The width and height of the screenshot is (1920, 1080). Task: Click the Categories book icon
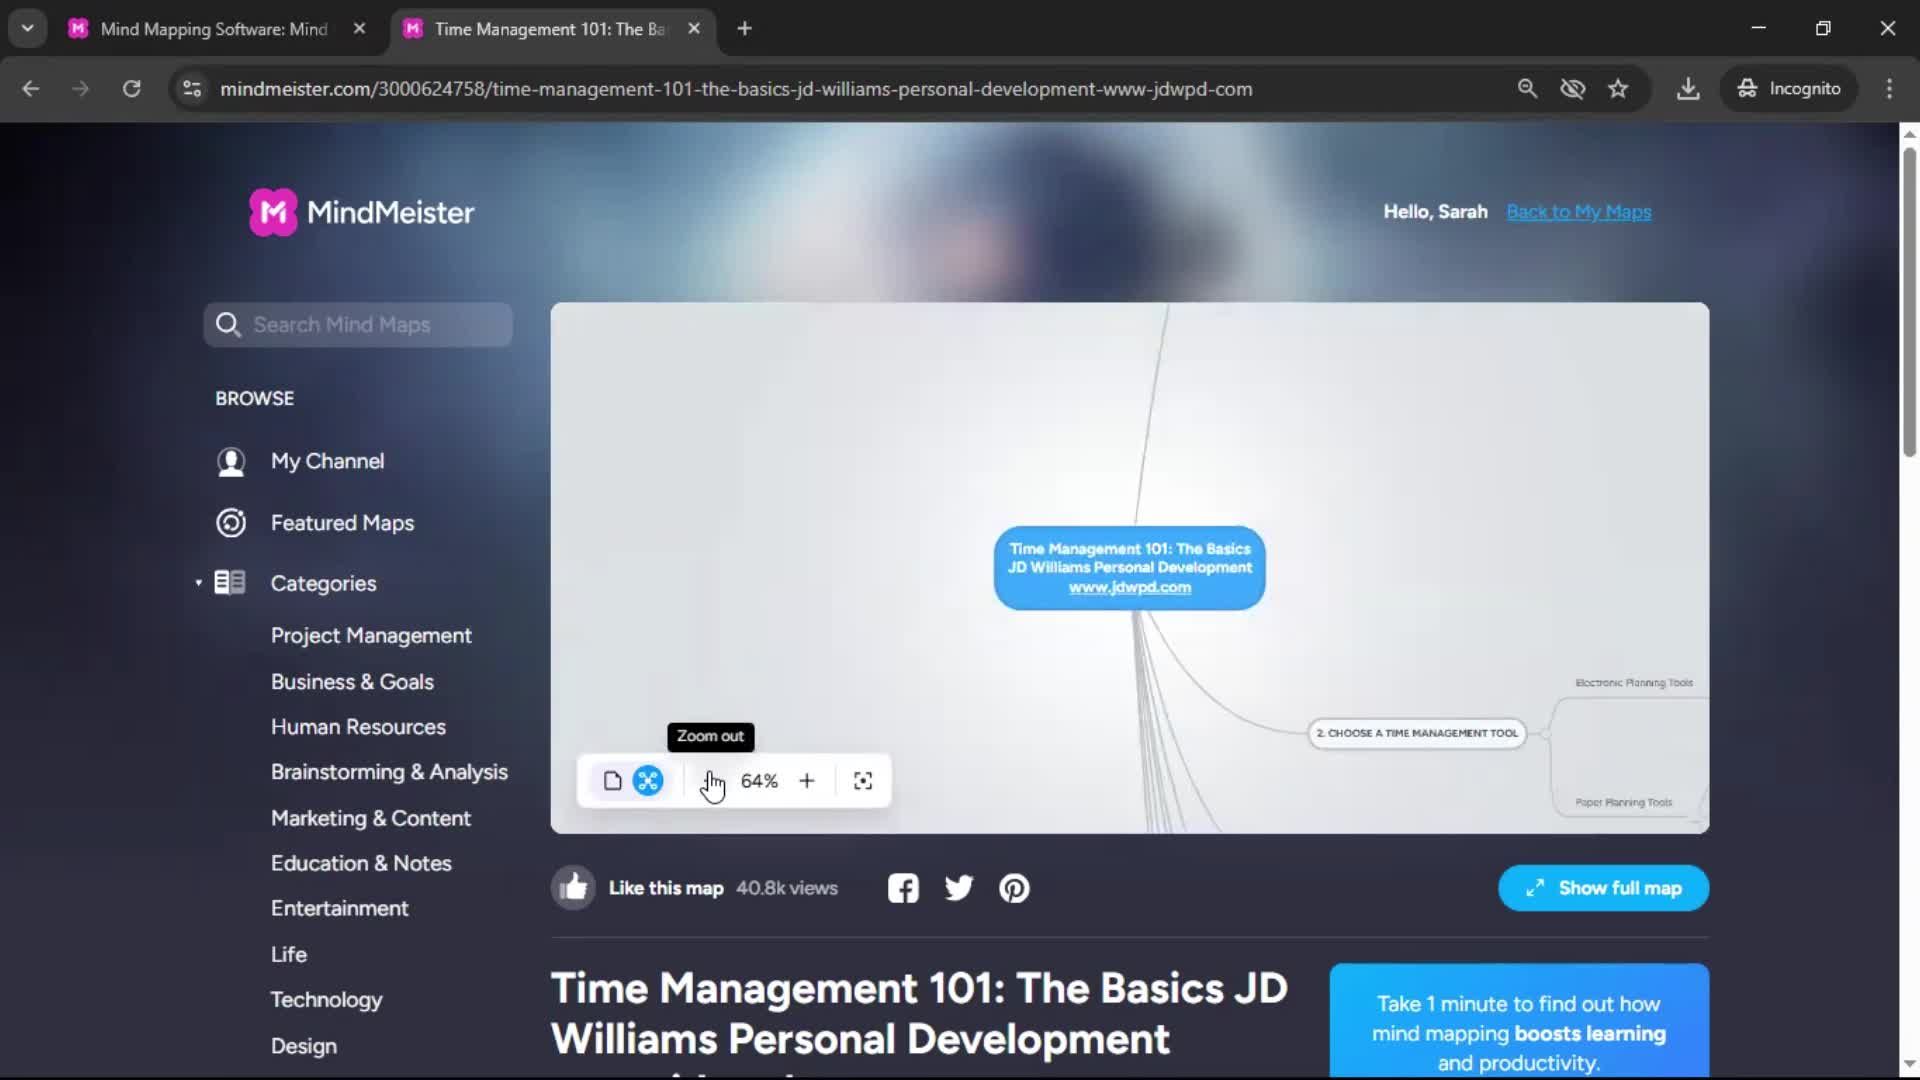[x=230, y=582]
